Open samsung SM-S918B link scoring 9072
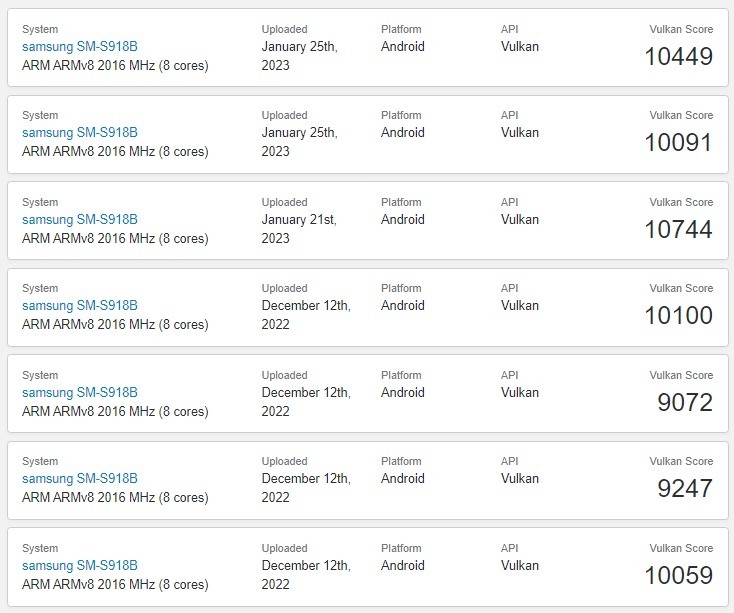 coord(80,393)
